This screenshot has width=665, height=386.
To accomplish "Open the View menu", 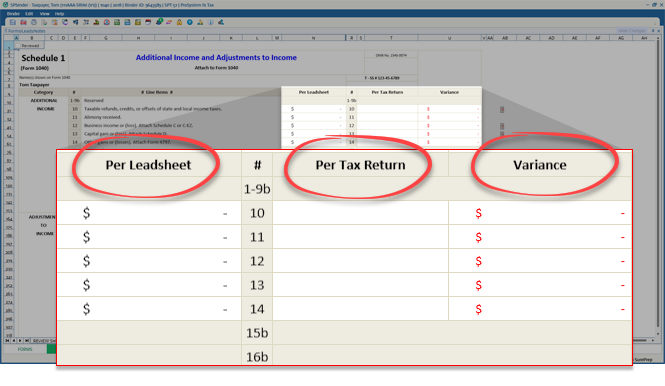I will [45, 14].
